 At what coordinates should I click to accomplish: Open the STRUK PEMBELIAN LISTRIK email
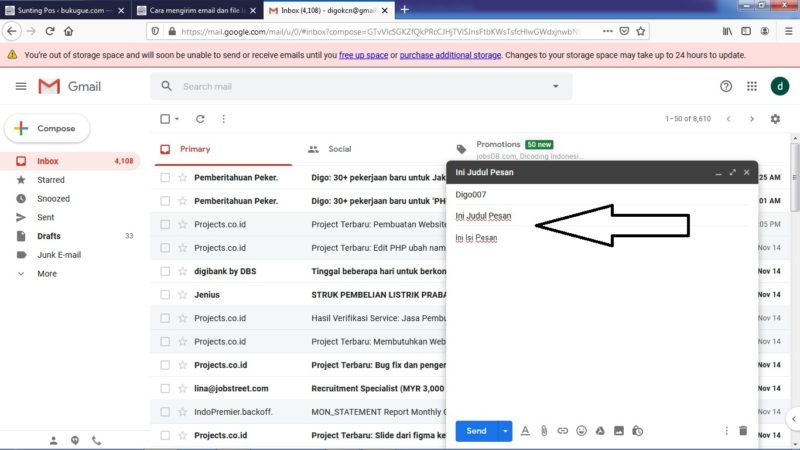[x=379, y=295]
